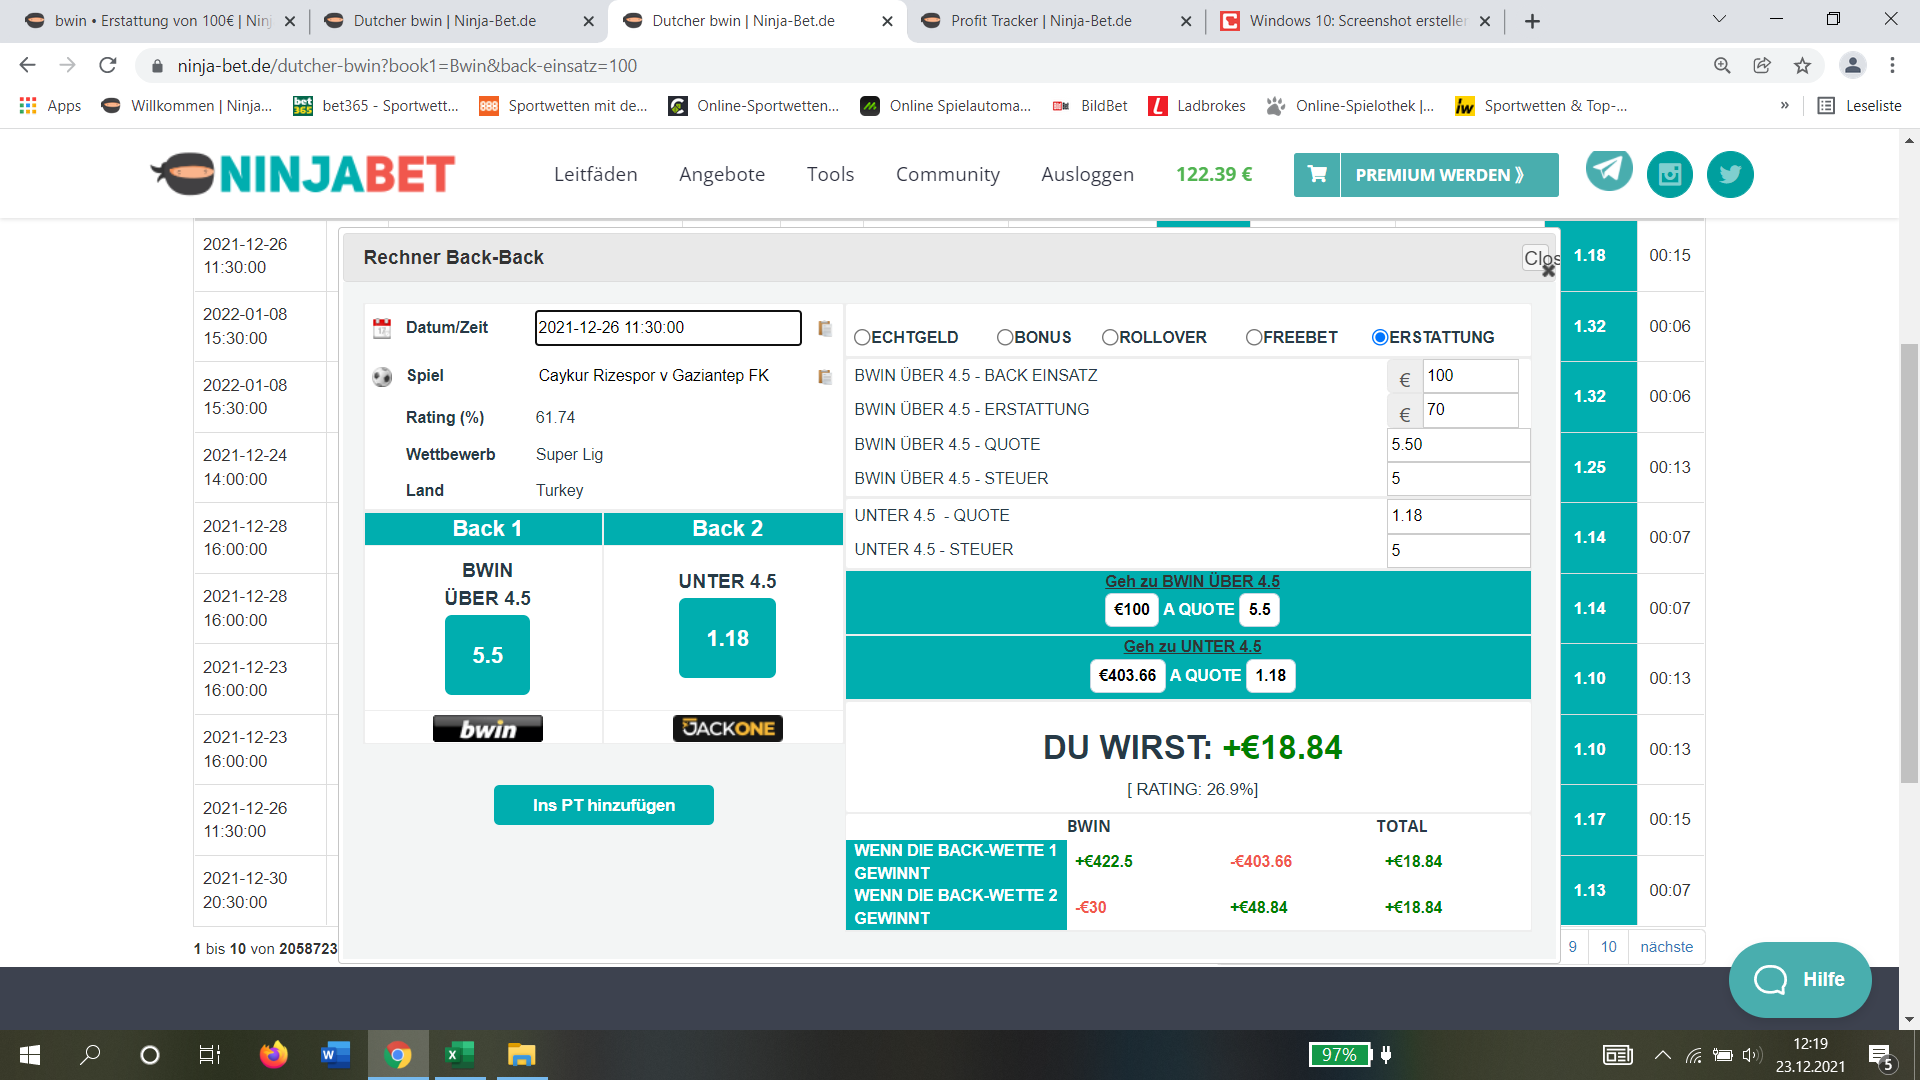Image resolution: width=1920 pixels, height=1080 pixels.
Task: Open Firefox from the taskbar
Action: click(x=273, y=1055)
